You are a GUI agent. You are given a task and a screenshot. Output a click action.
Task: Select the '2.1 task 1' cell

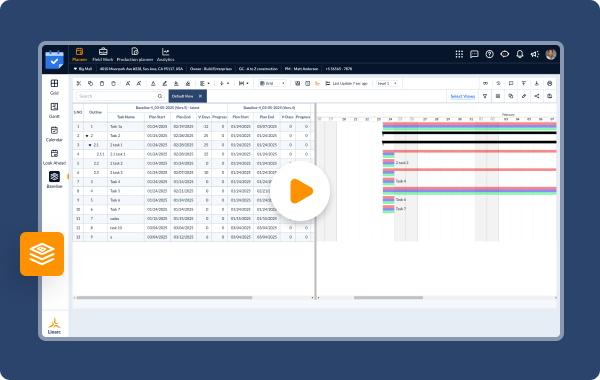[x=126, y=154]
